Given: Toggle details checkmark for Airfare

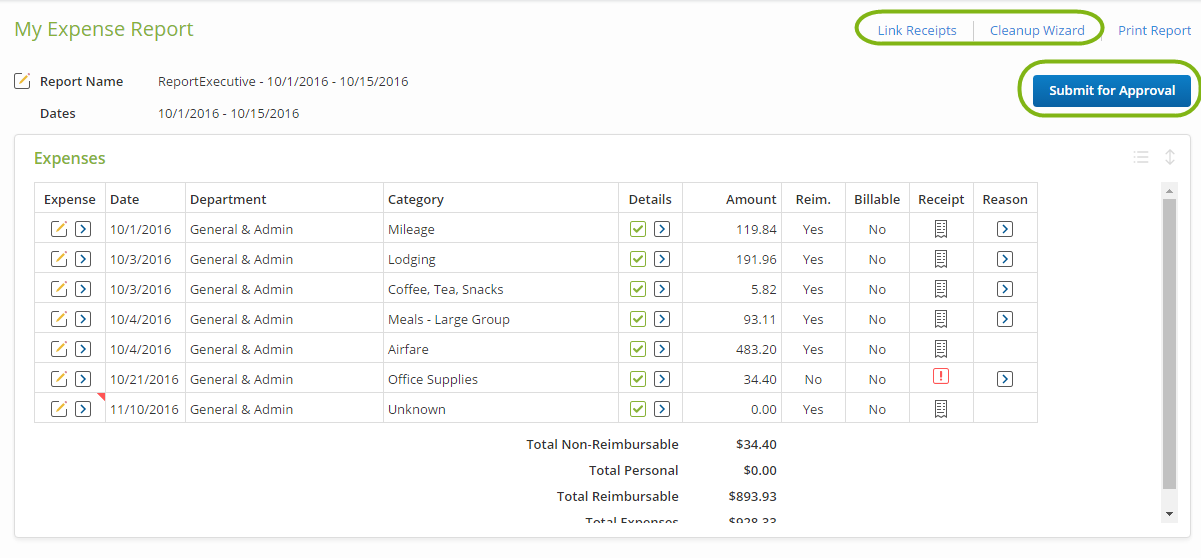Looking at the screenshot, I should pyautogui.click(x=638, y=349).
